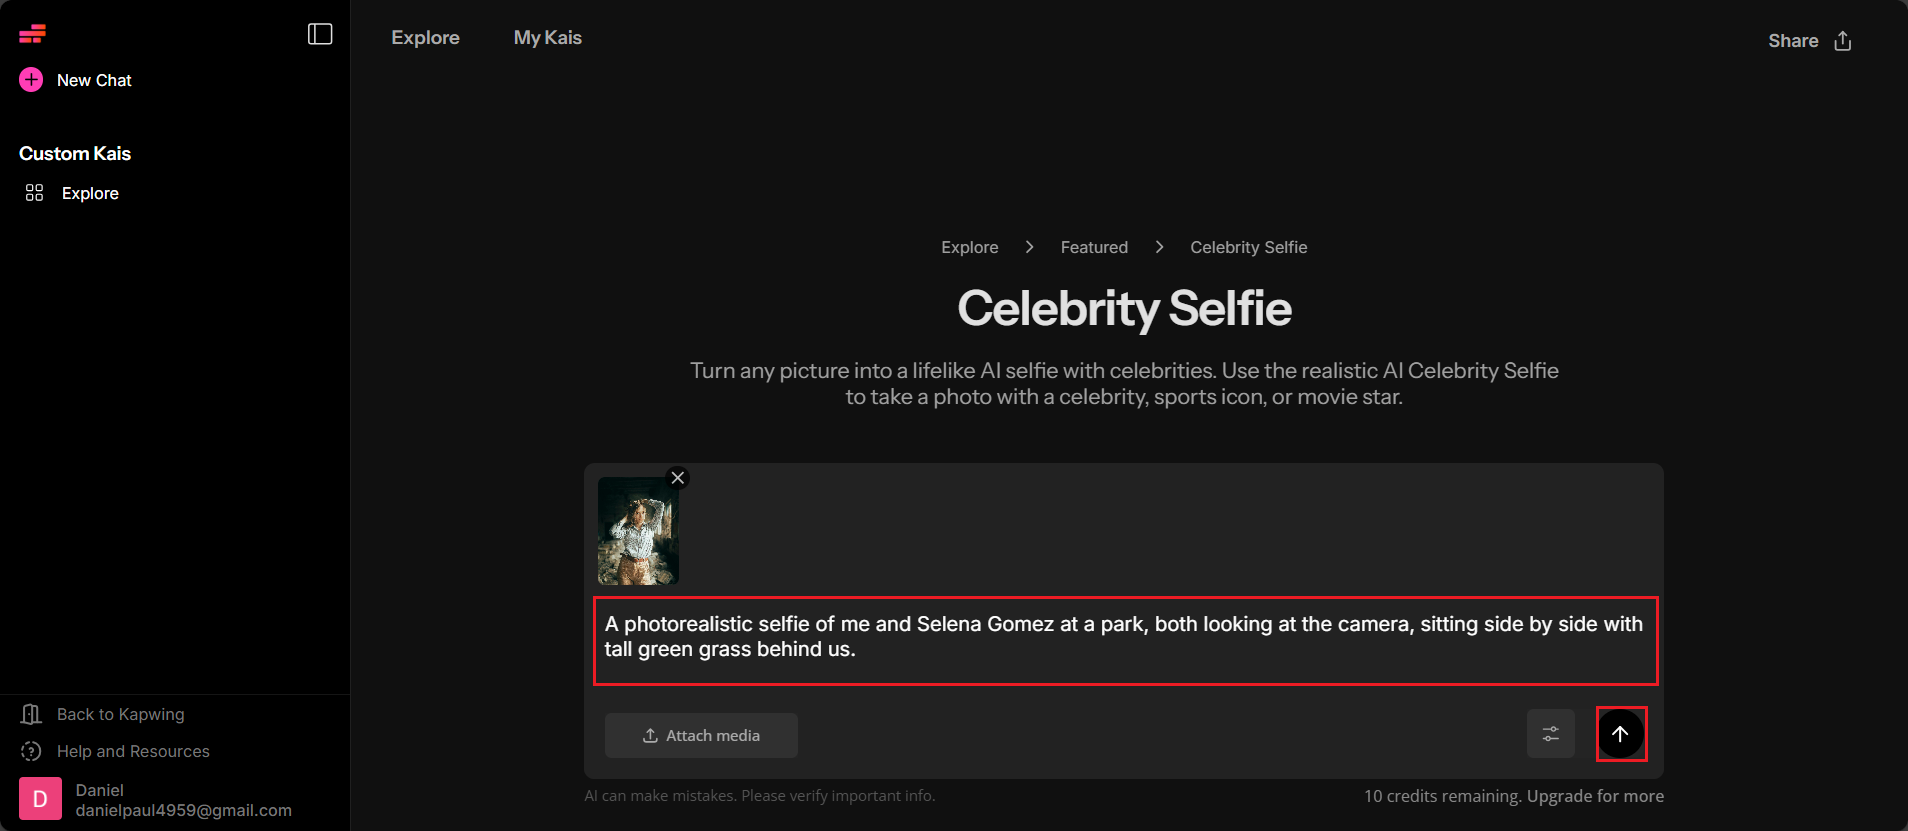Go to Explore in the breadcrumb
1908x831 pixels.
click(969, 247)
